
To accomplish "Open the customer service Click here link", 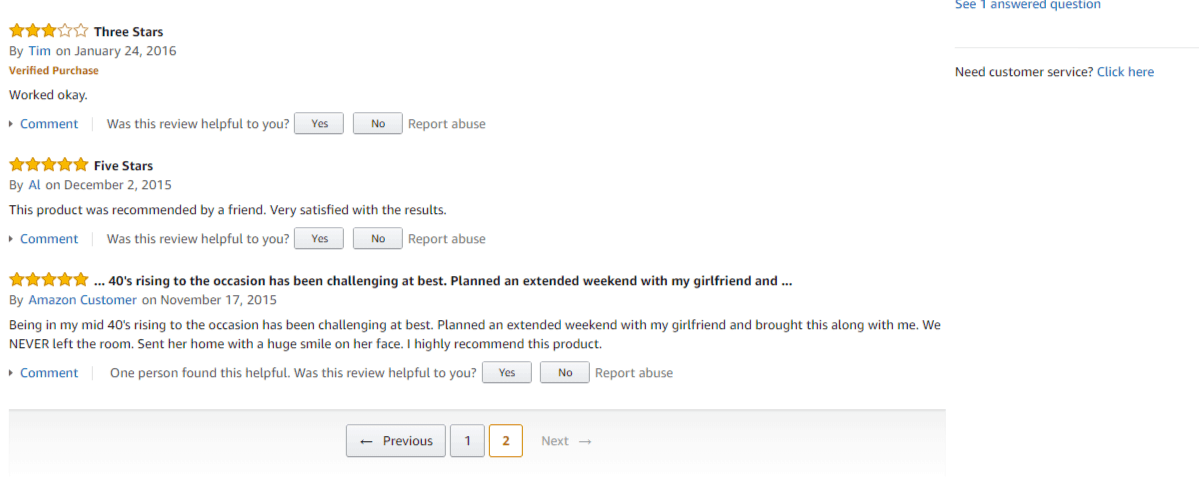I will tap(1126, 72).
